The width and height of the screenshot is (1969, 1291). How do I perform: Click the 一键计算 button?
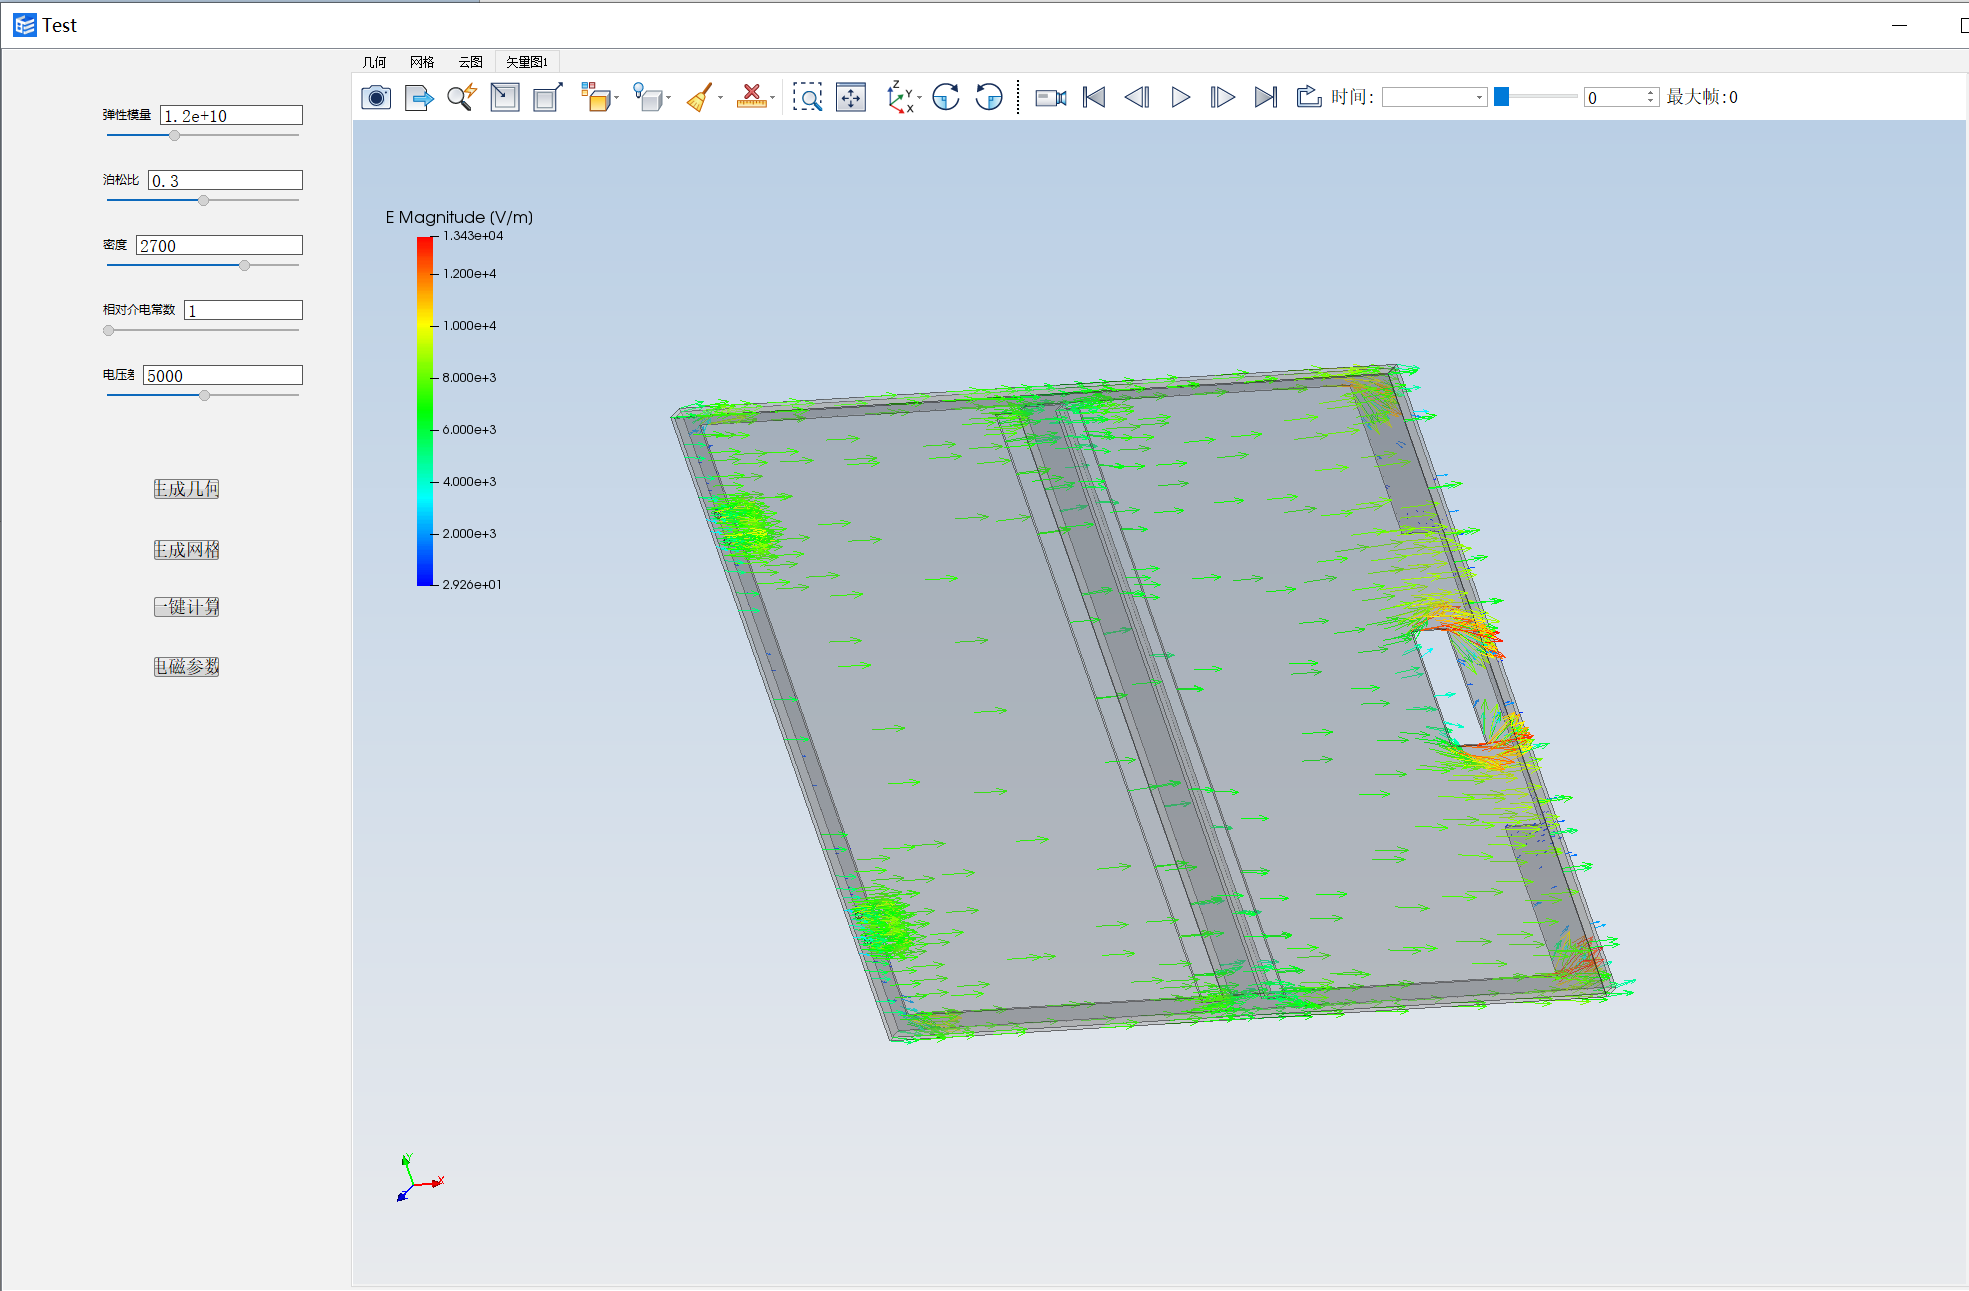pyautogui.click(x=186, y=607)
